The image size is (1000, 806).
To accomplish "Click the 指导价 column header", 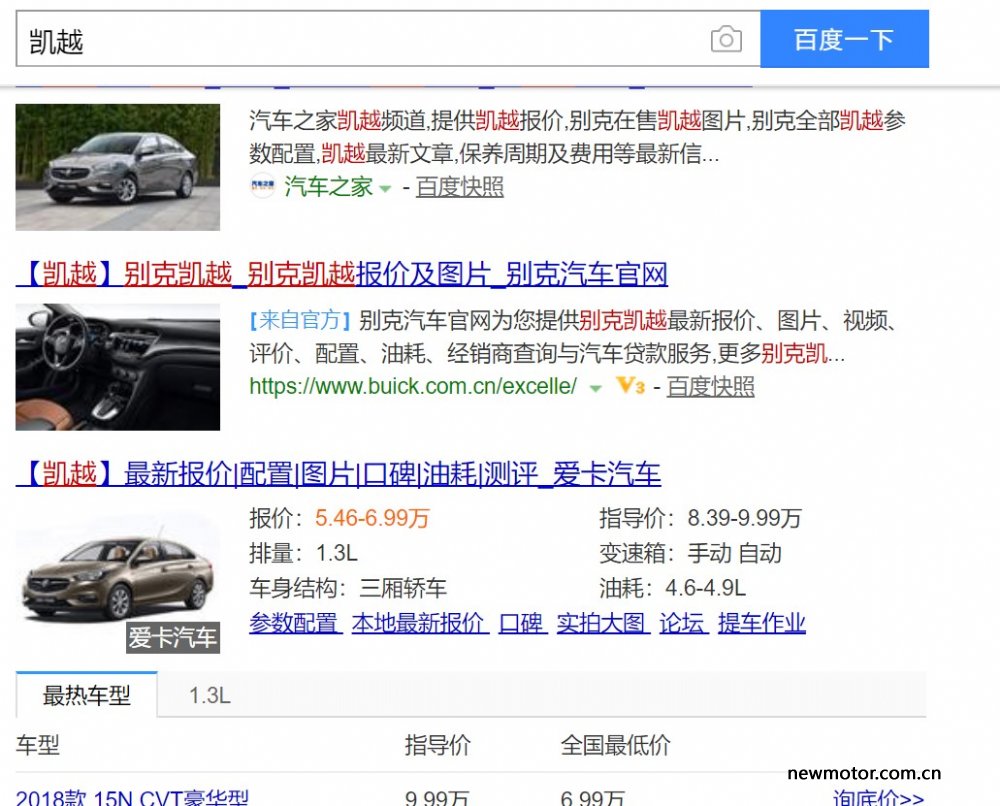I will (438, 745).
